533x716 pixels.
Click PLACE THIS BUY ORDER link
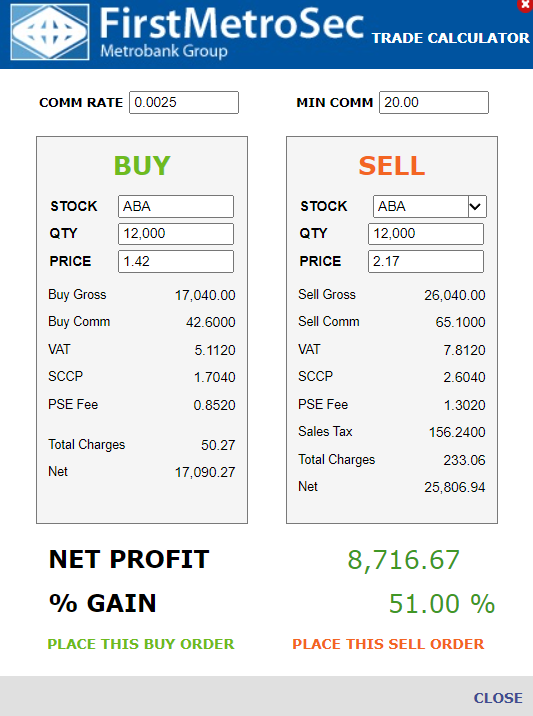(141, 644)
